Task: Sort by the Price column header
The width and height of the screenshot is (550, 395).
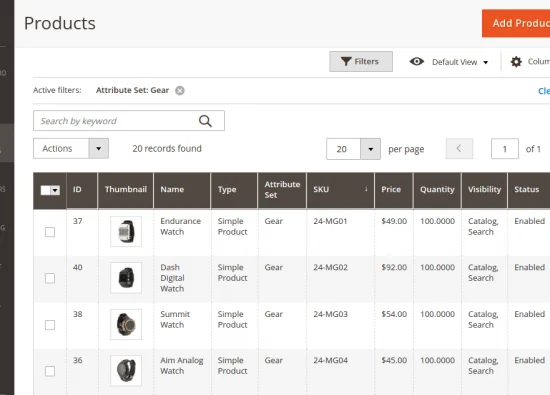Action: click(x=394, y=190)
